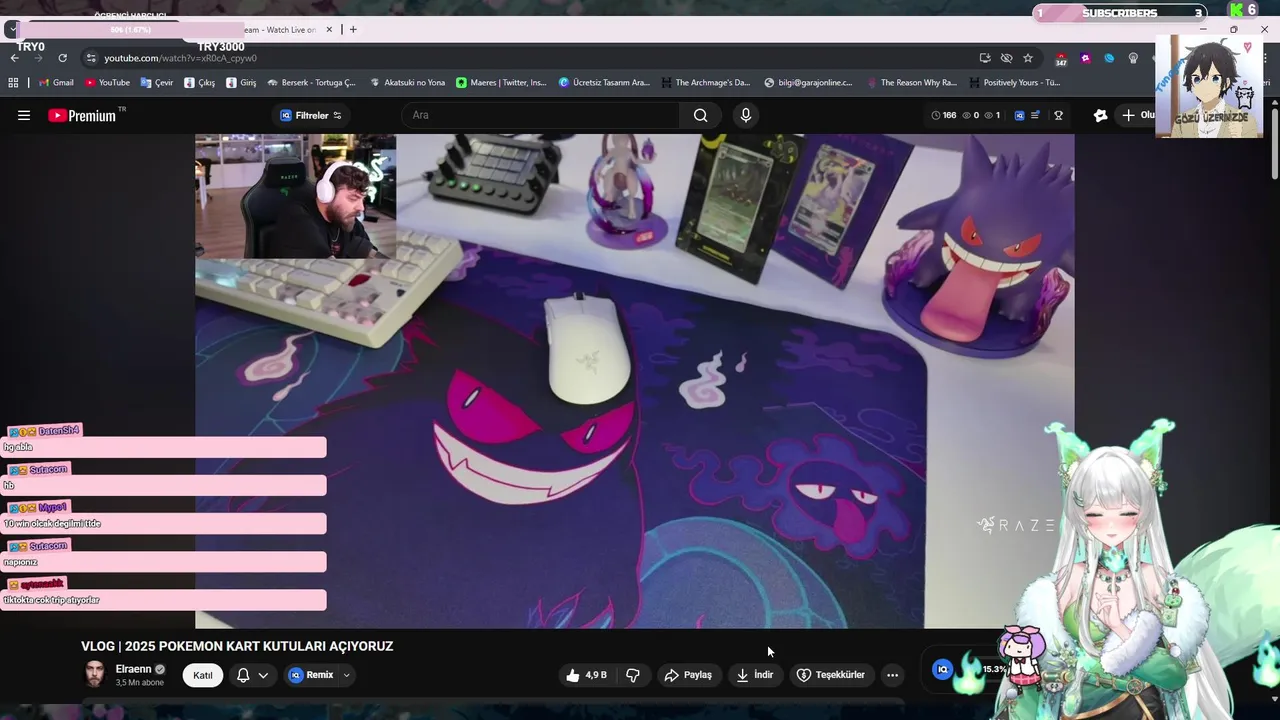Viewport: 1280px width, 720px height.
Task: Click the trophy icon in YouTube header
Action: tap(1058, 115)
